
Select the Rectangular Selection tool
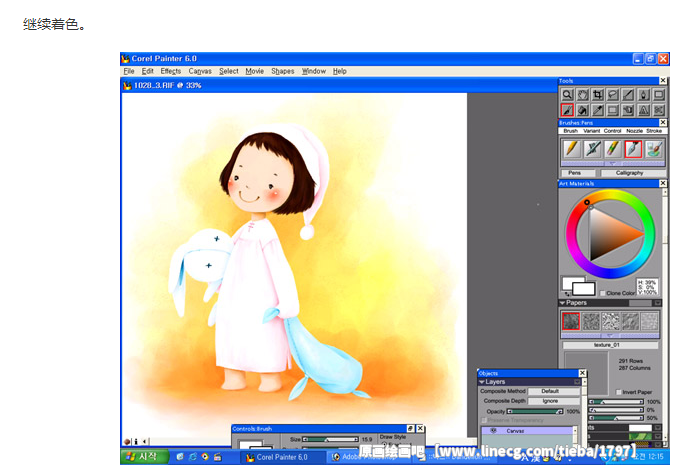[x=613, y=110]
